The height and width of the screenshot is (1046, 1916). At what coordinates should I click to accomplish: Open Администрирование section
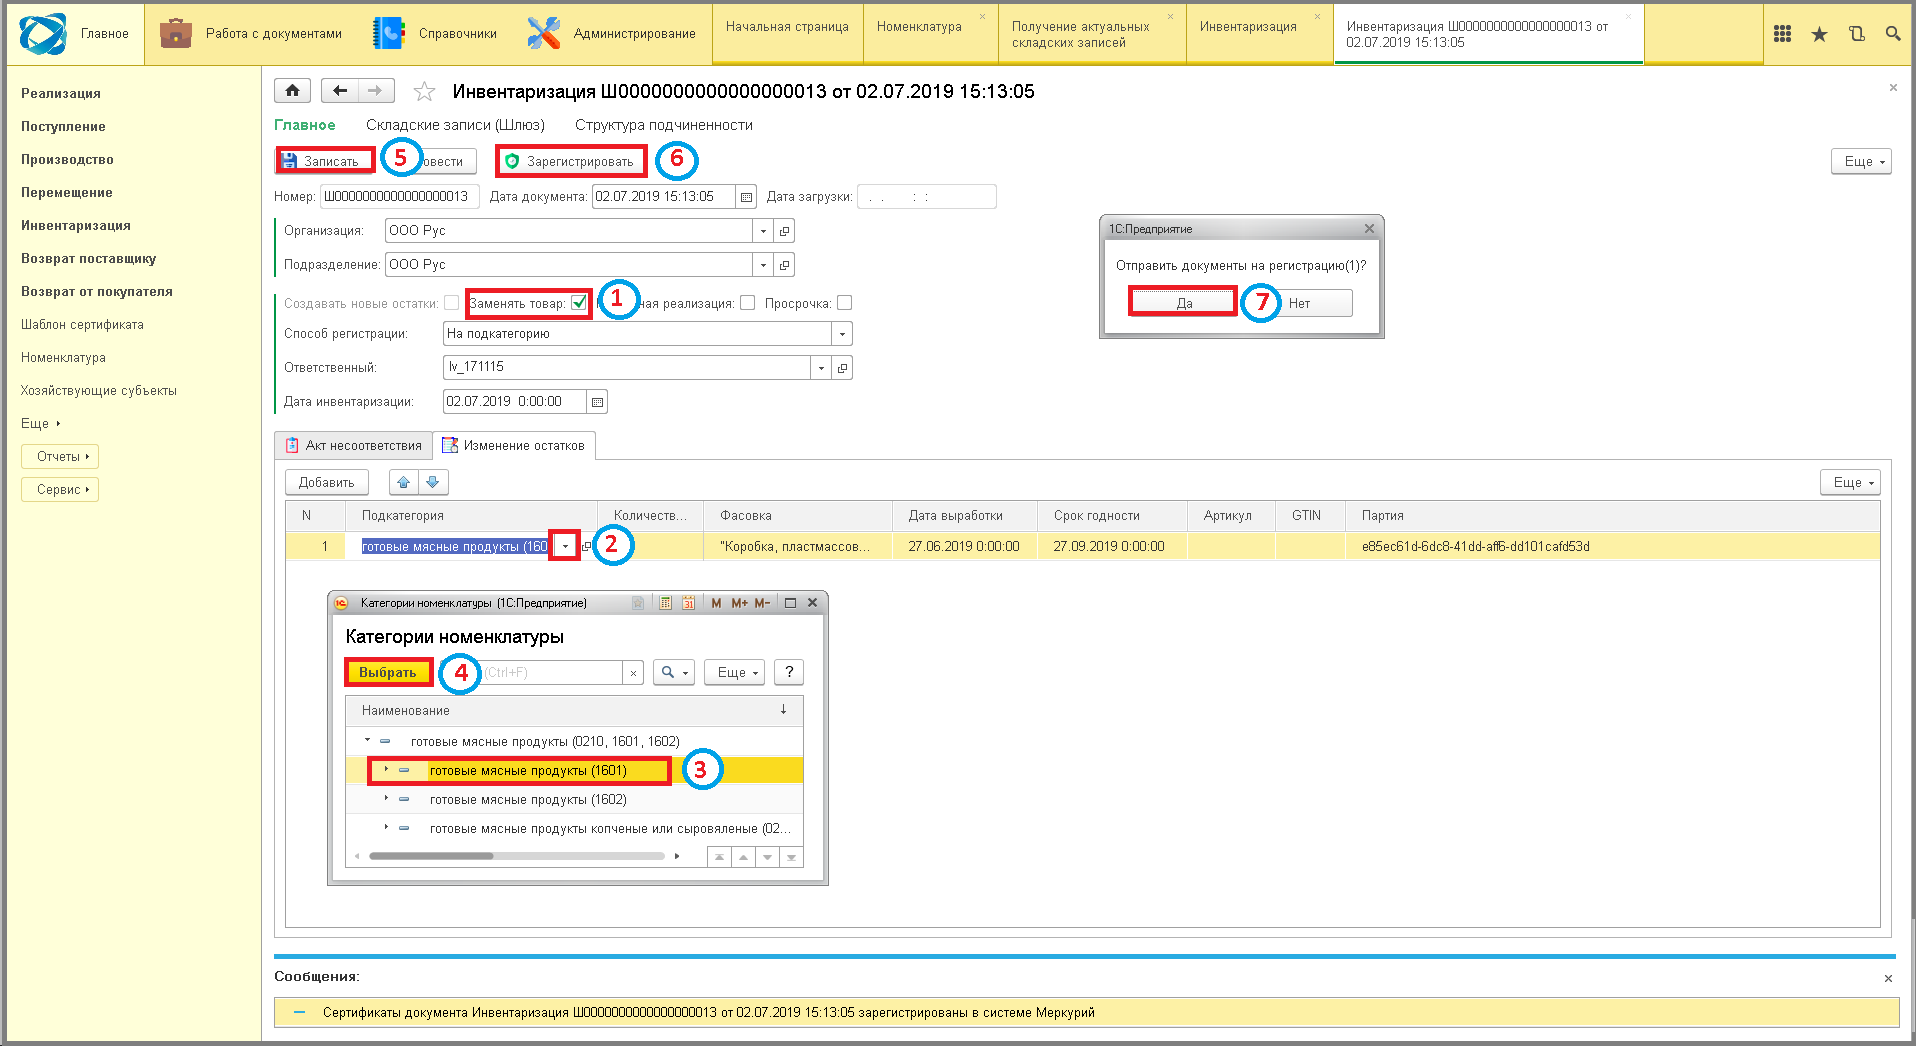(x=611, y=34)
